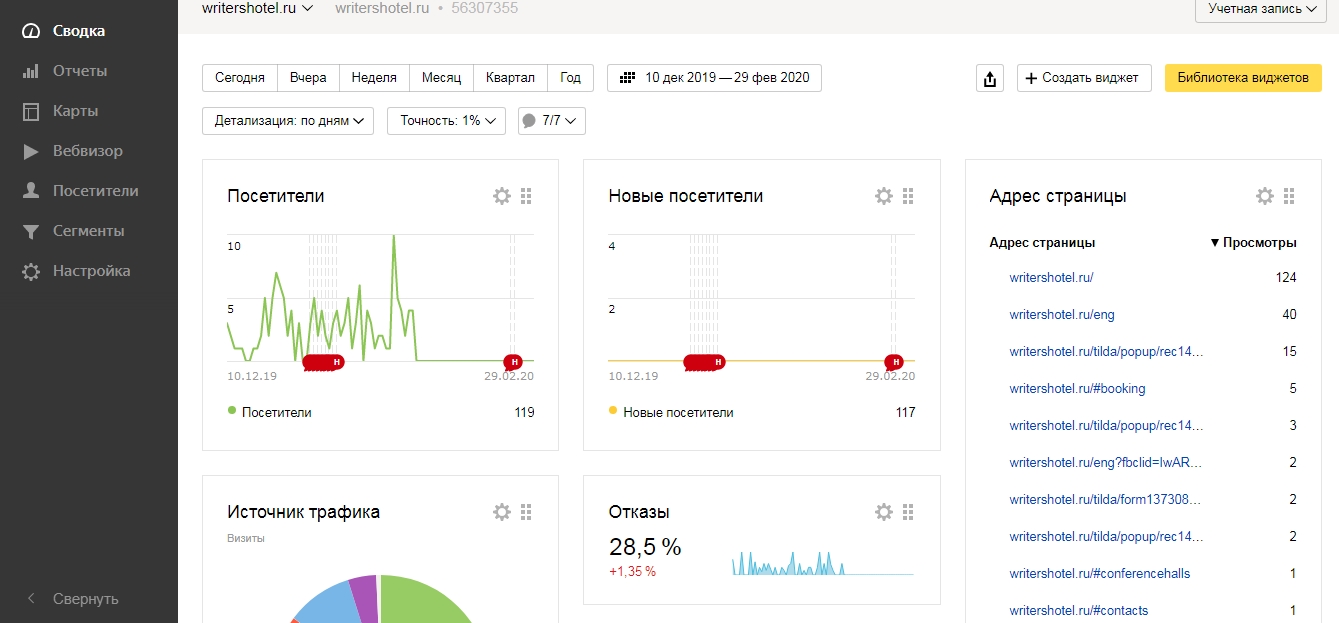The width and height of the screenshot is (1339, 623).
Task: Expand the 7/7 annotations dropdown
Action: [552, 121]
